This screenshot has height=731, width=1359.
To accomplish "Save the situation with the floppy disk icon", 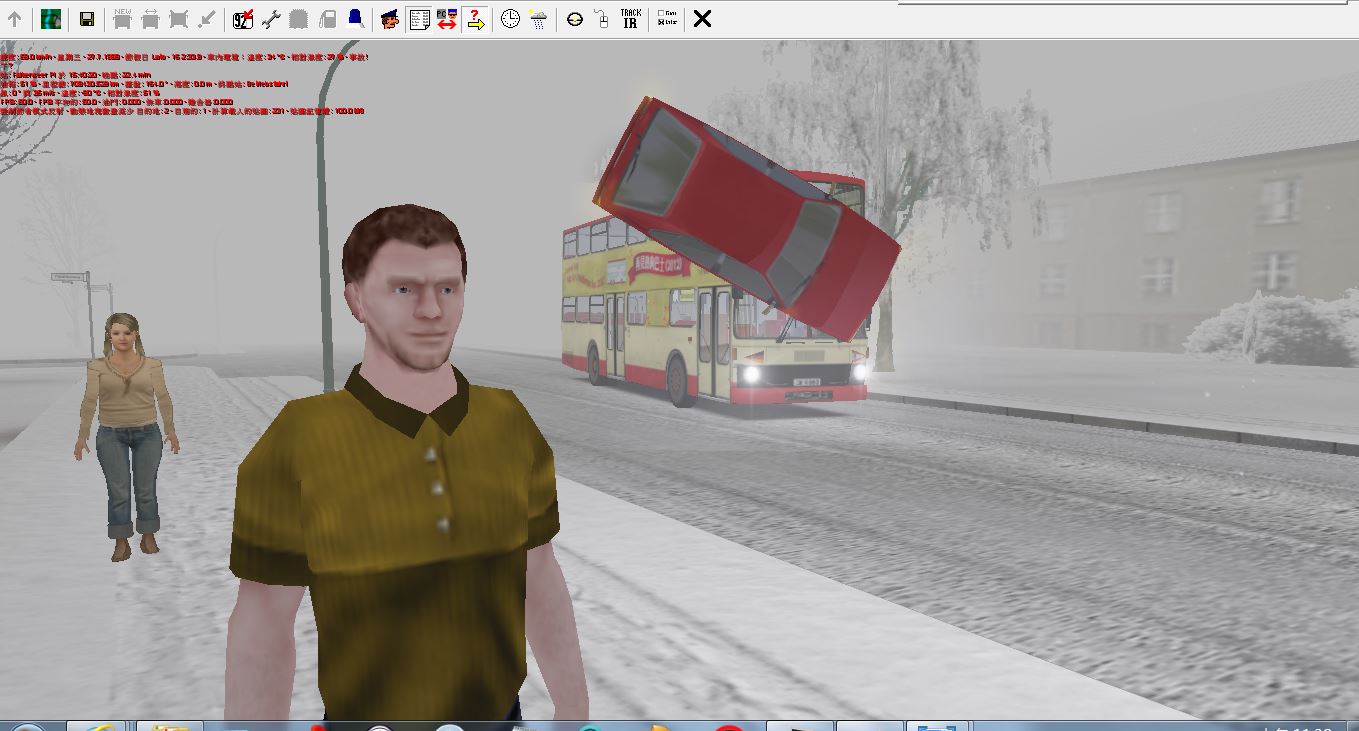I will pyautogui.click(x=86, y=19).
